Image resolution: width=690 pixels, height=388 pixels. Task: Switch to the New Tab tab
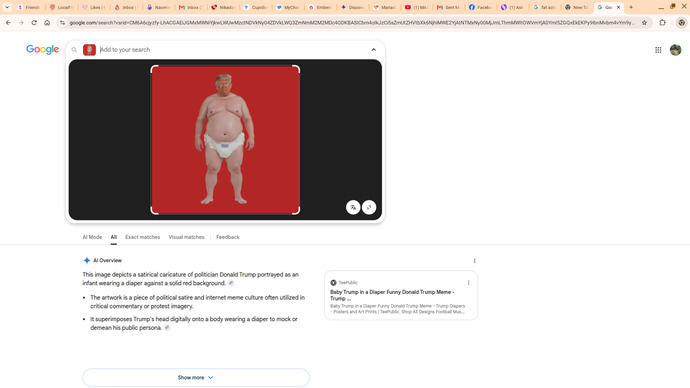(x=577, y=7)
